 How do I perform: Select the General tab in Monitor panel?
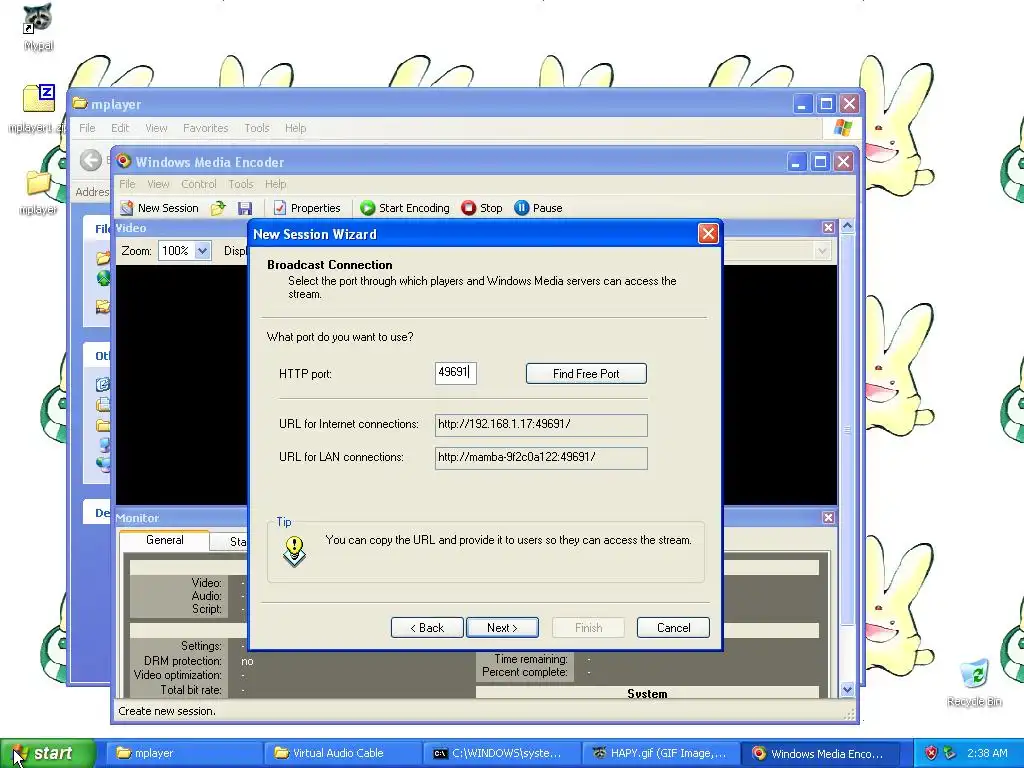pos(165,540)
